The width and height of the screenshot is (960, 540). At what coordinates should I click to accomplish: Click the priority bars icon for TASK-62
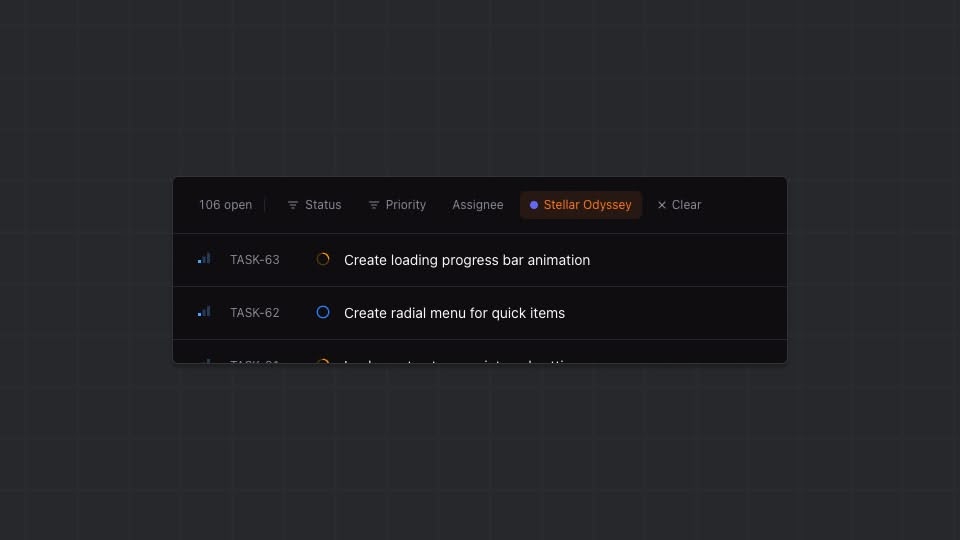pos(204,312)
